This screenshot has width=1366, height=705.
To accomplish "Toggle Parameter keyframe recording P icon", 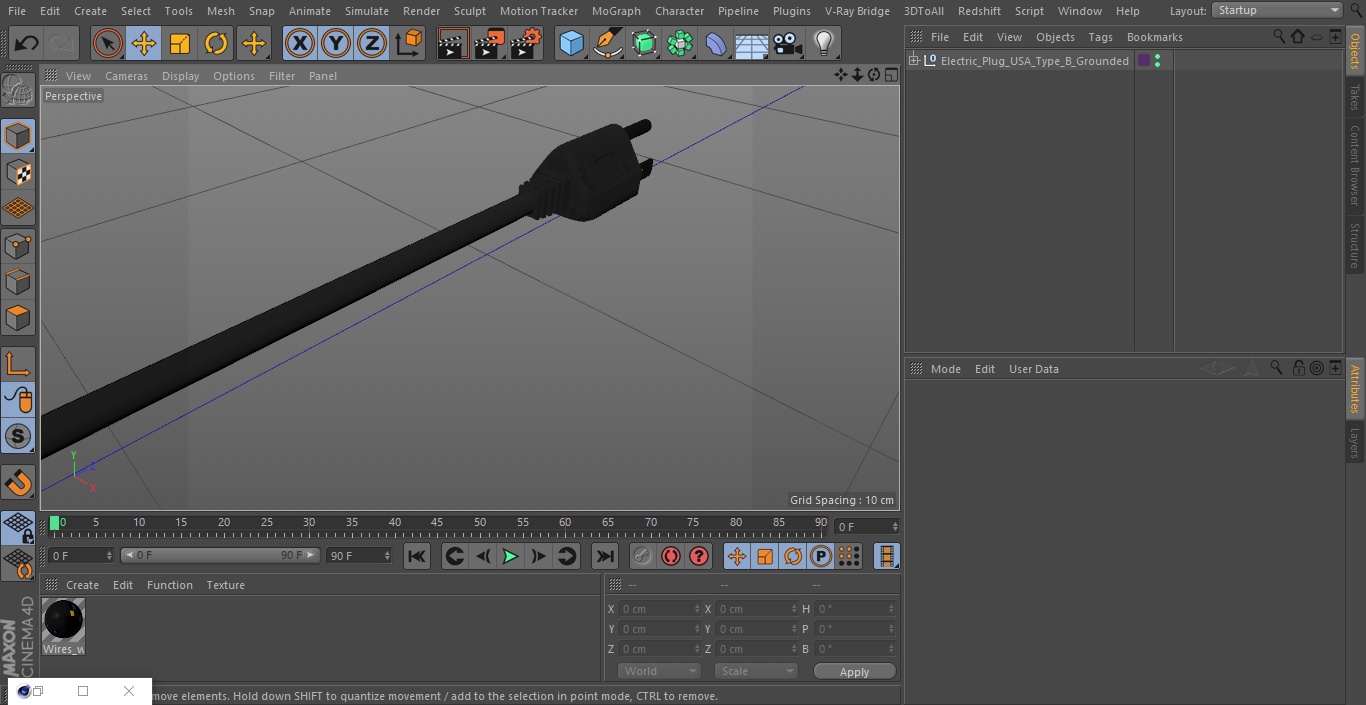I will (821, 556).
